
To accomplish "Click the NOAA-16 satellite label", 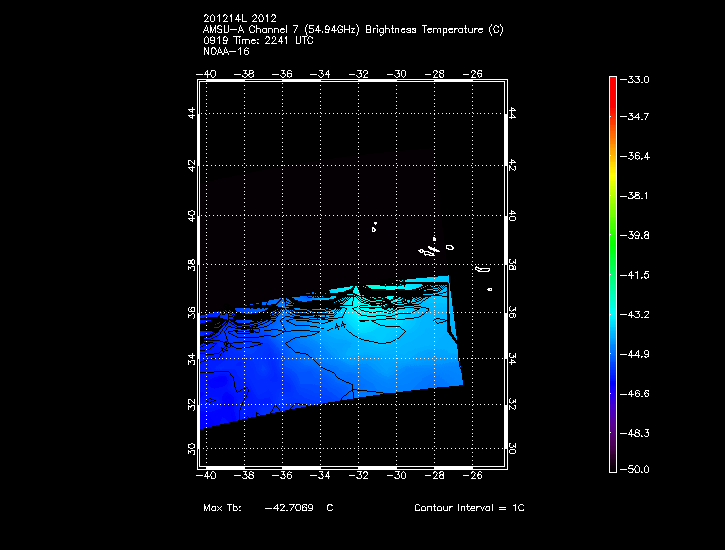I will (x=226, y=52).
